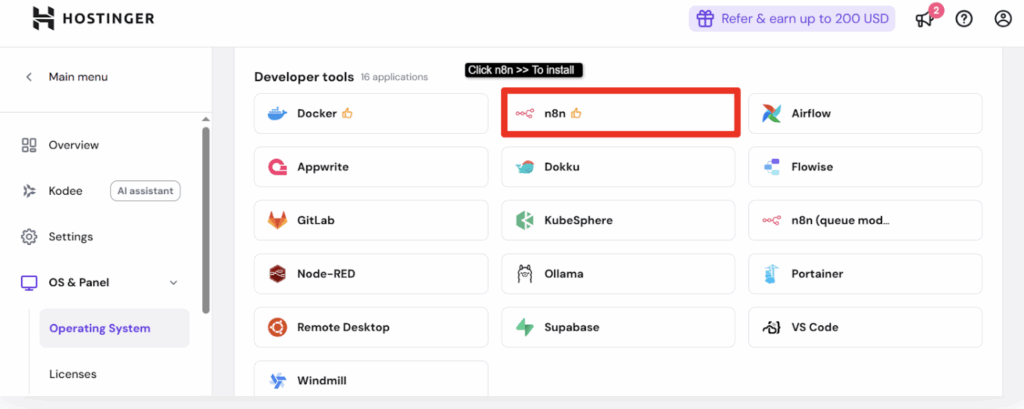Click the 'Dokku' label

point(562,167)
